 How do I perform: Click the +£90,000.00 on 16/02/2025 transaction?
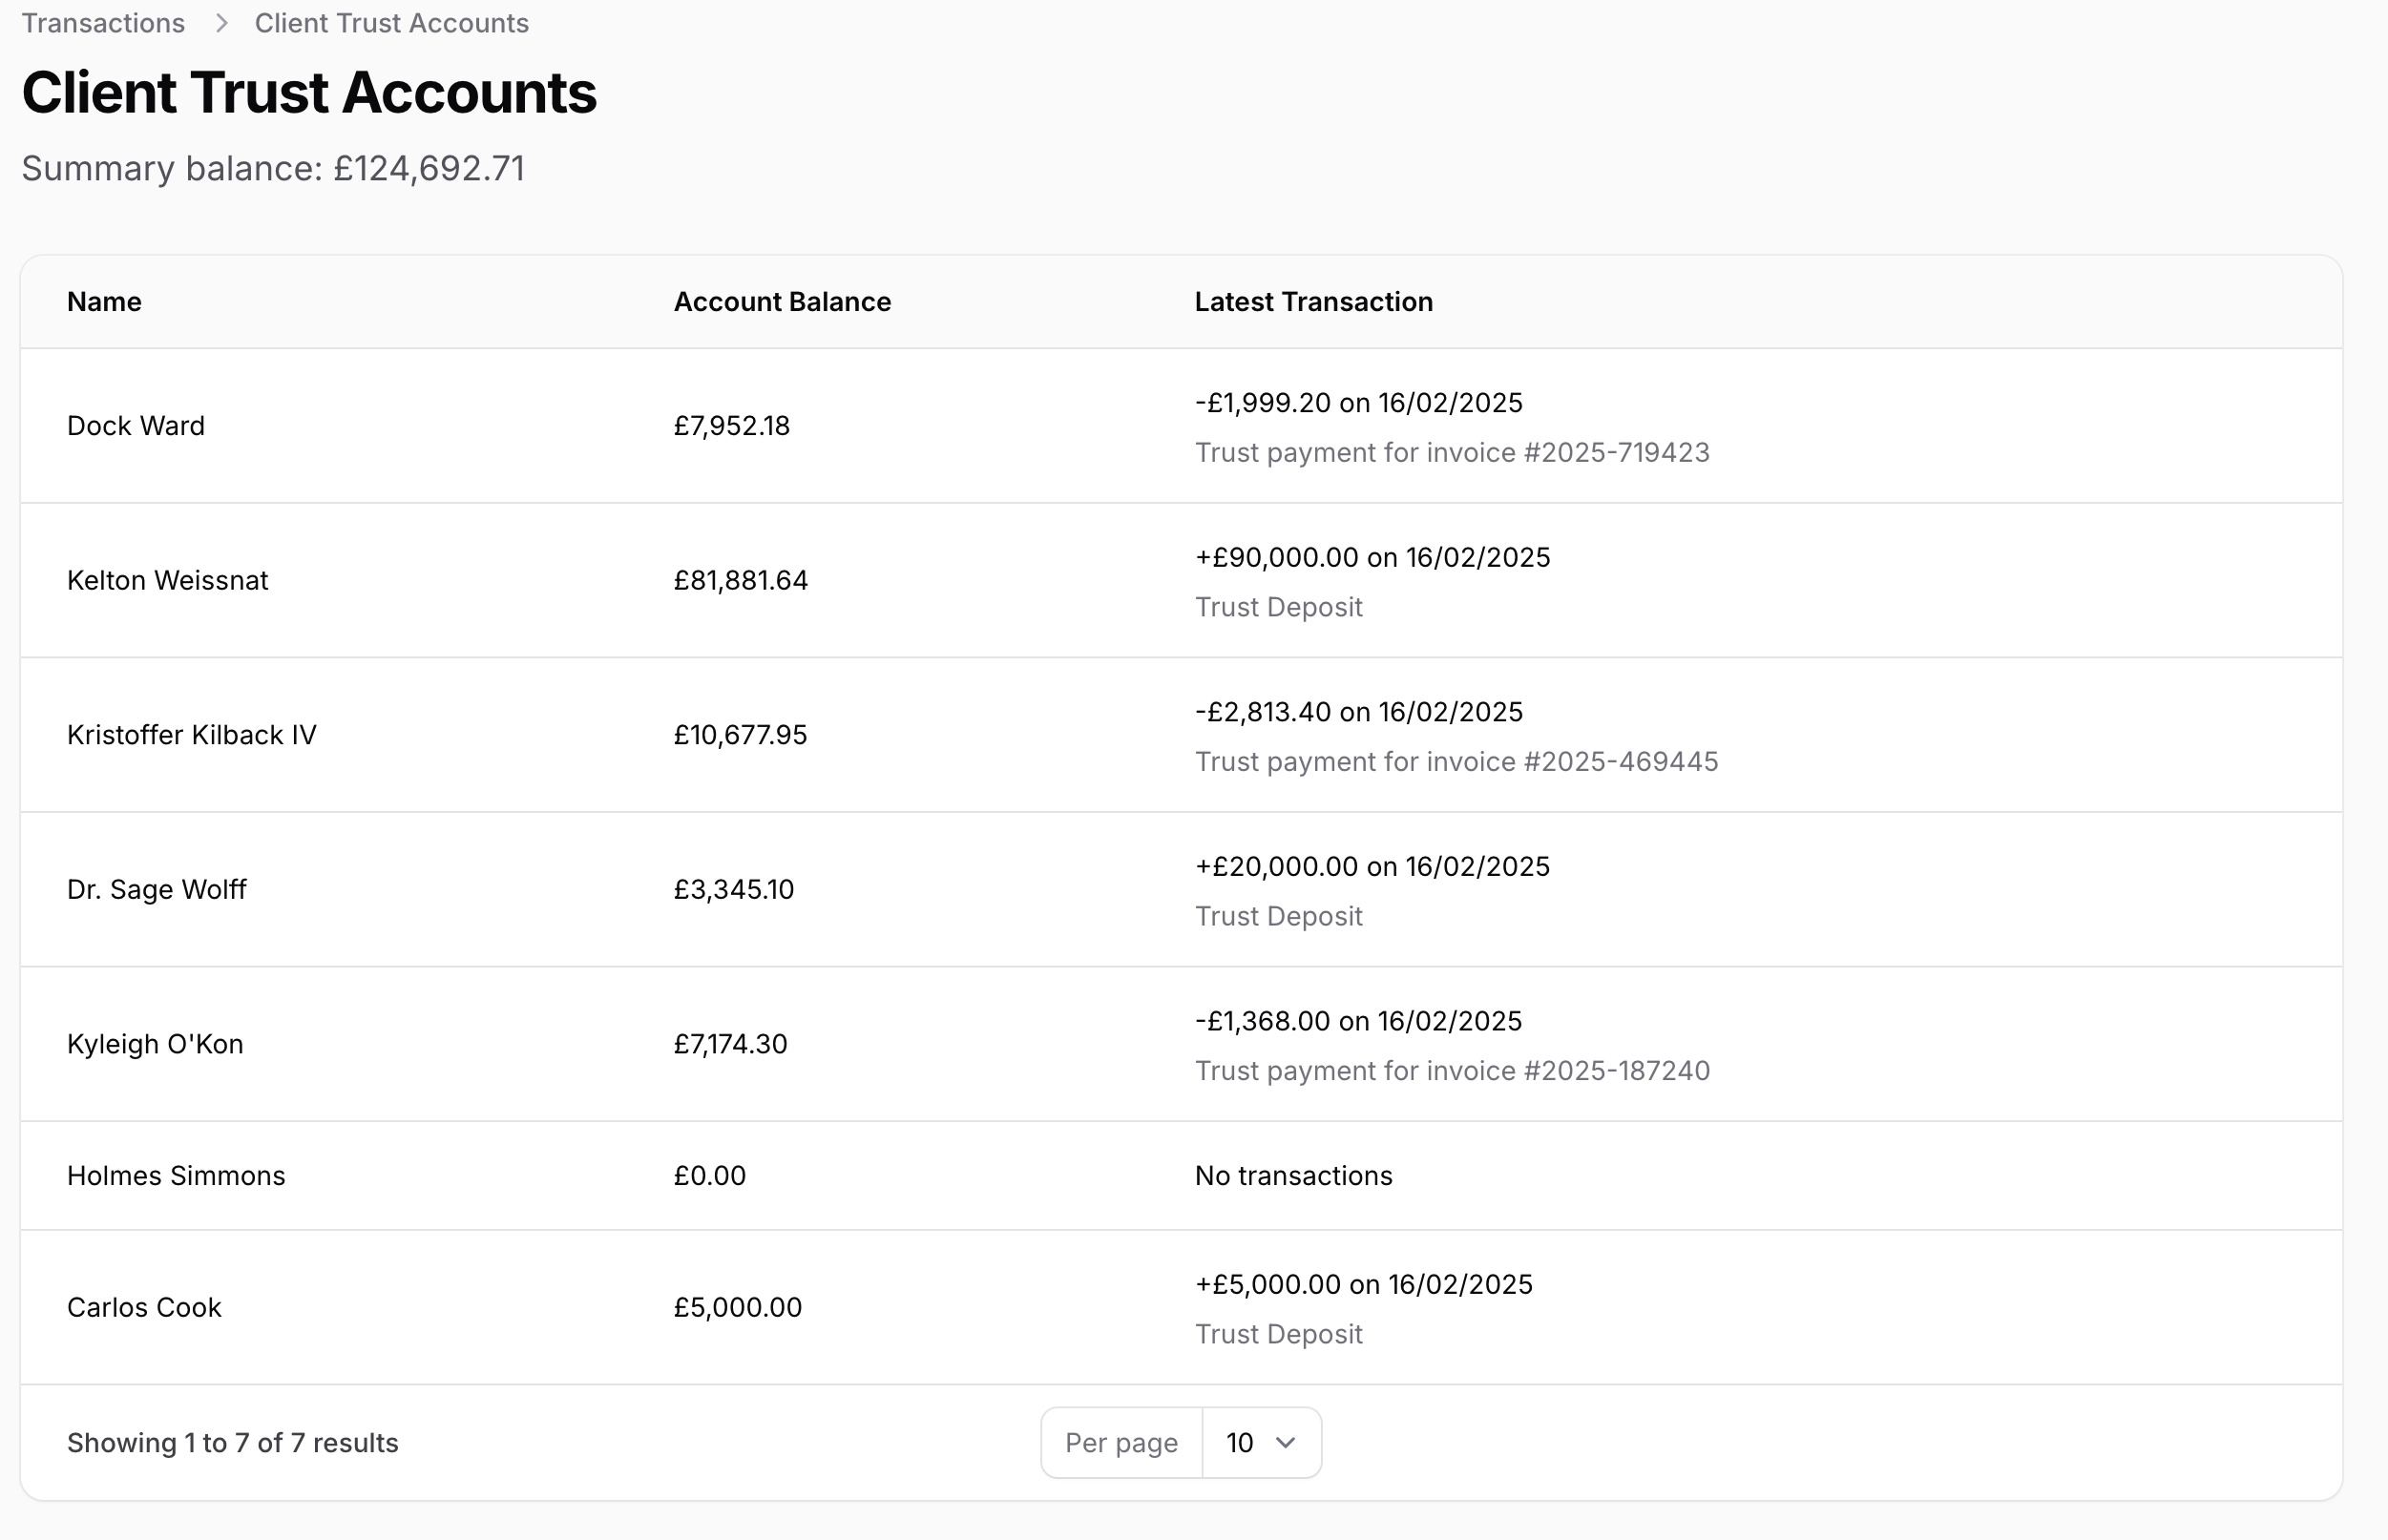tap(1372, 557)
